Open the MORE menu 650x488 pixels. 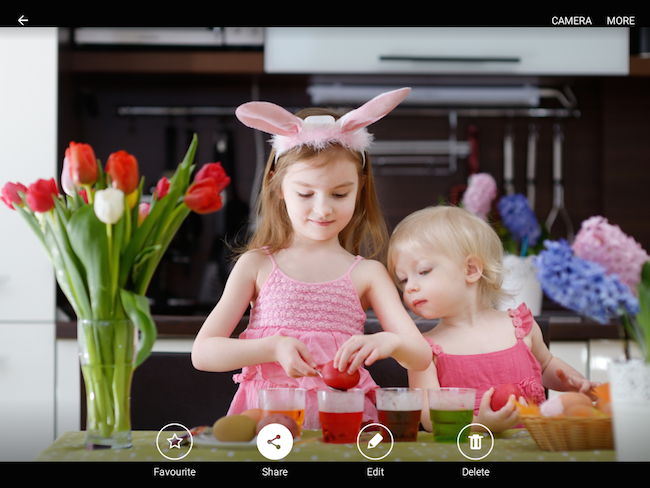click(621, 21)
